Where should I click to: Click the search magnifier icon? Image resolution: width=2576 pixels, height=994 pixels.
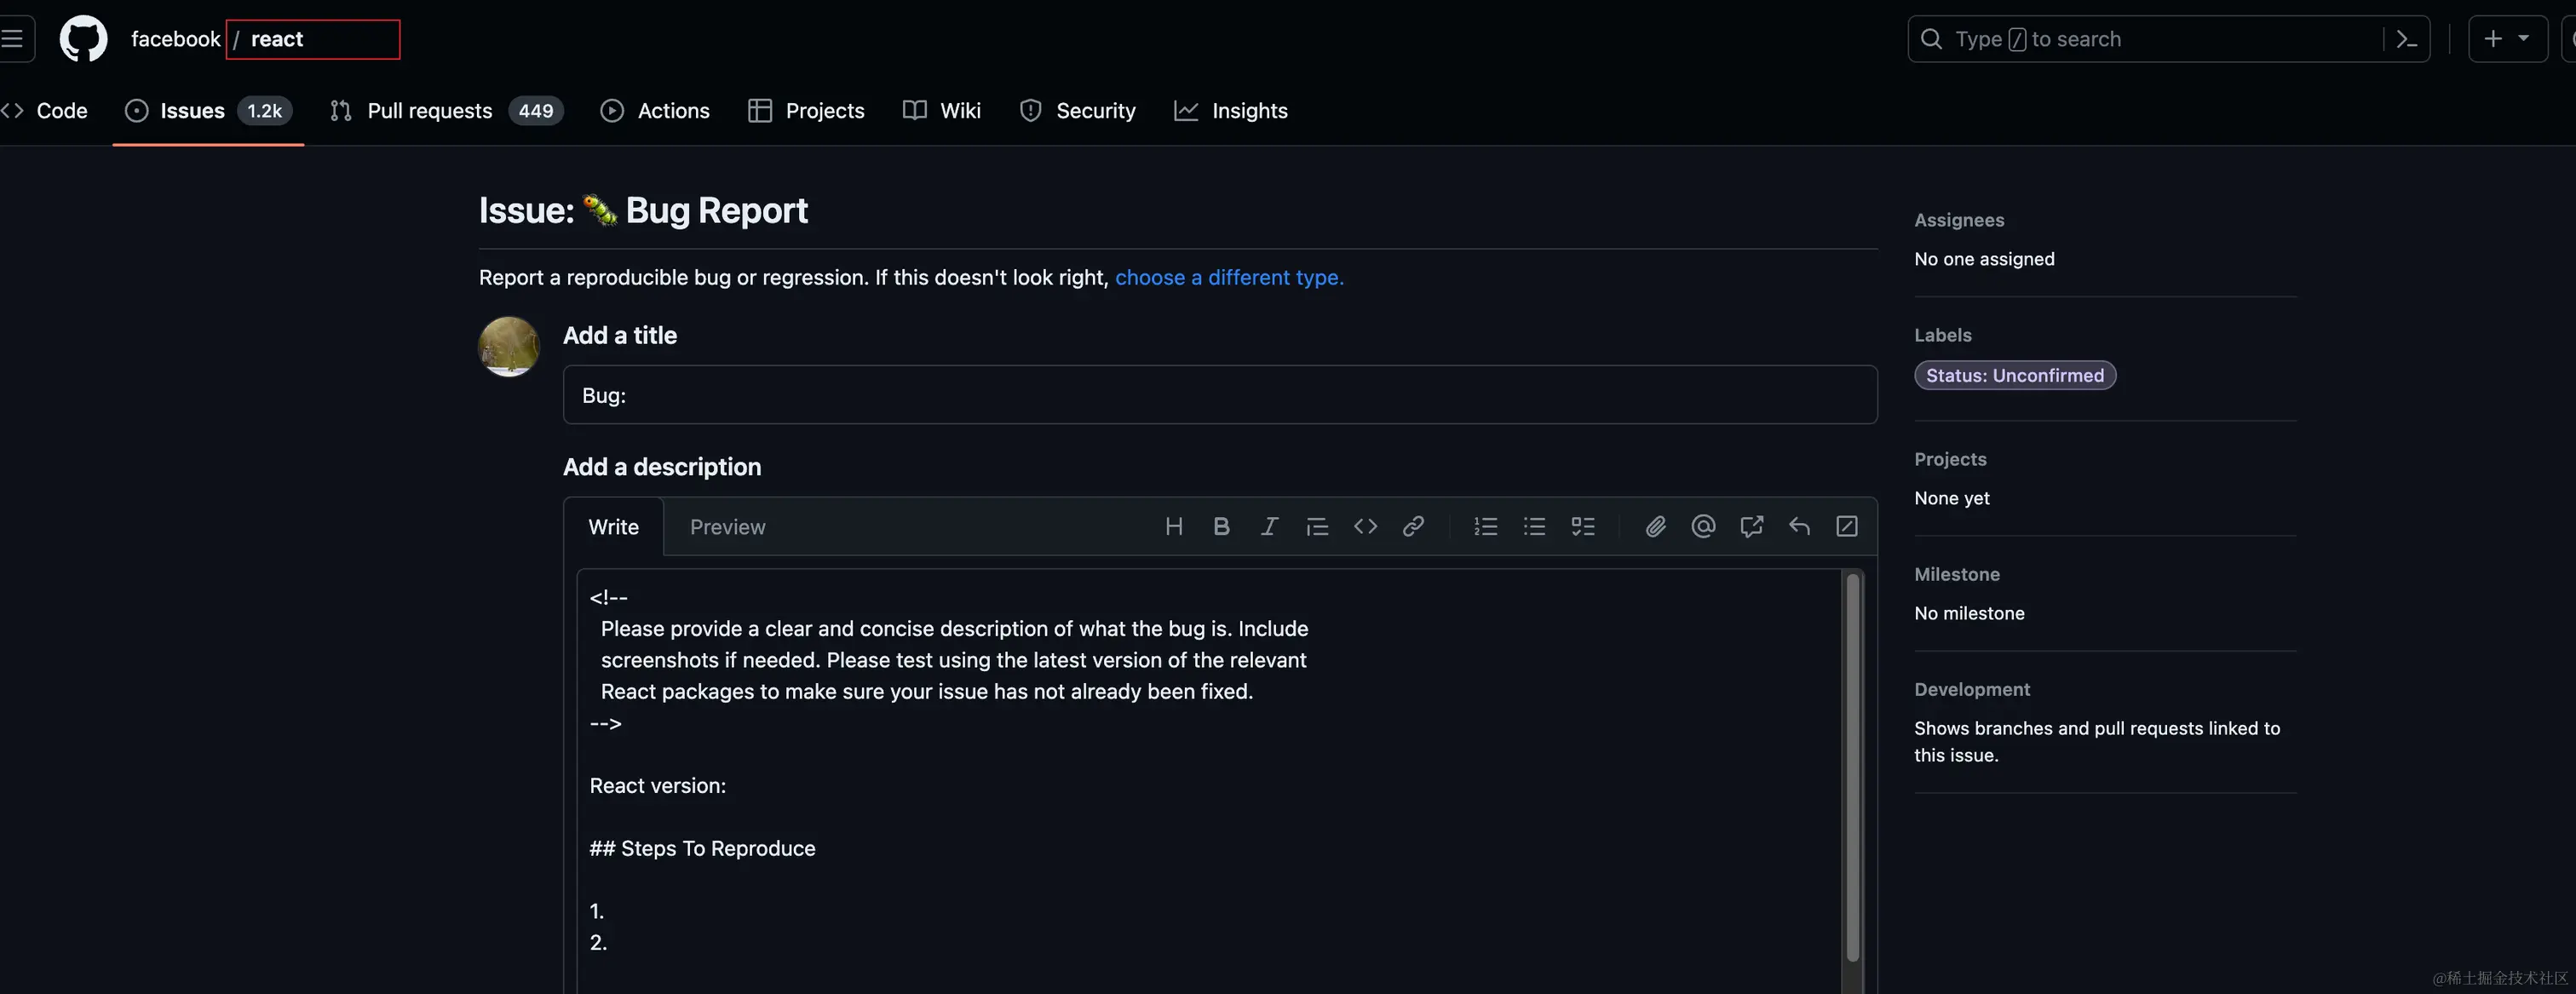pyautogui.click(x=1931, y=39)
